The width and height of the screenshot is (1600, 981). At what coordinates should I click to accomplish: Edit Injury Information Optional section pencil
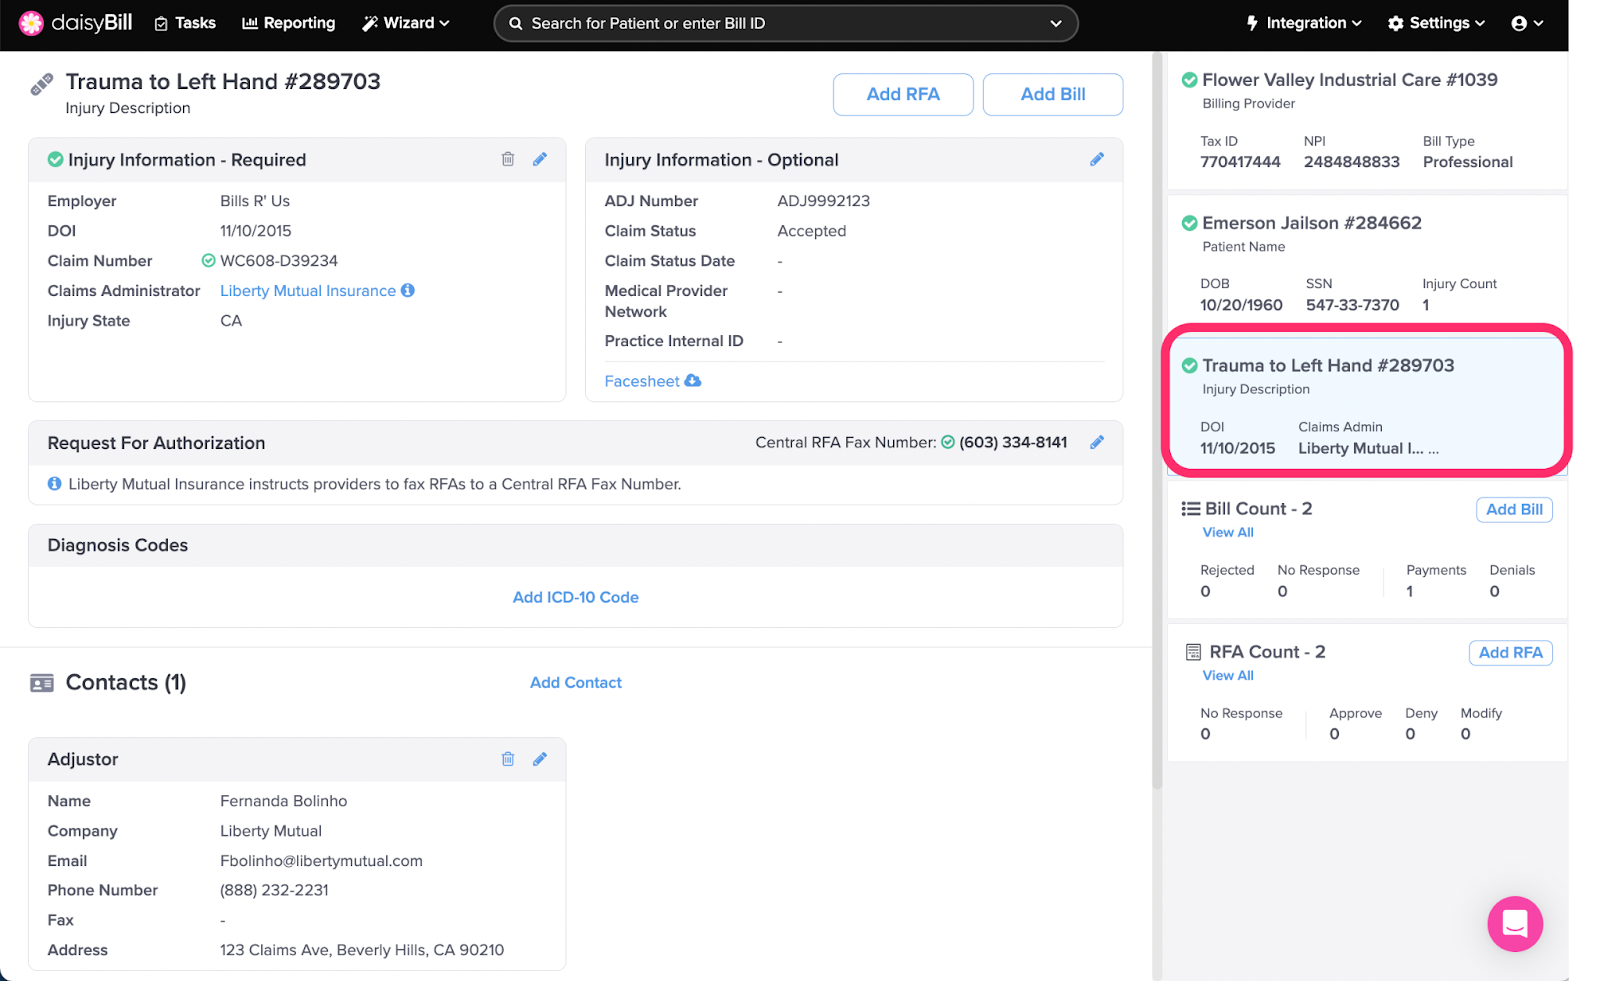1097,159
